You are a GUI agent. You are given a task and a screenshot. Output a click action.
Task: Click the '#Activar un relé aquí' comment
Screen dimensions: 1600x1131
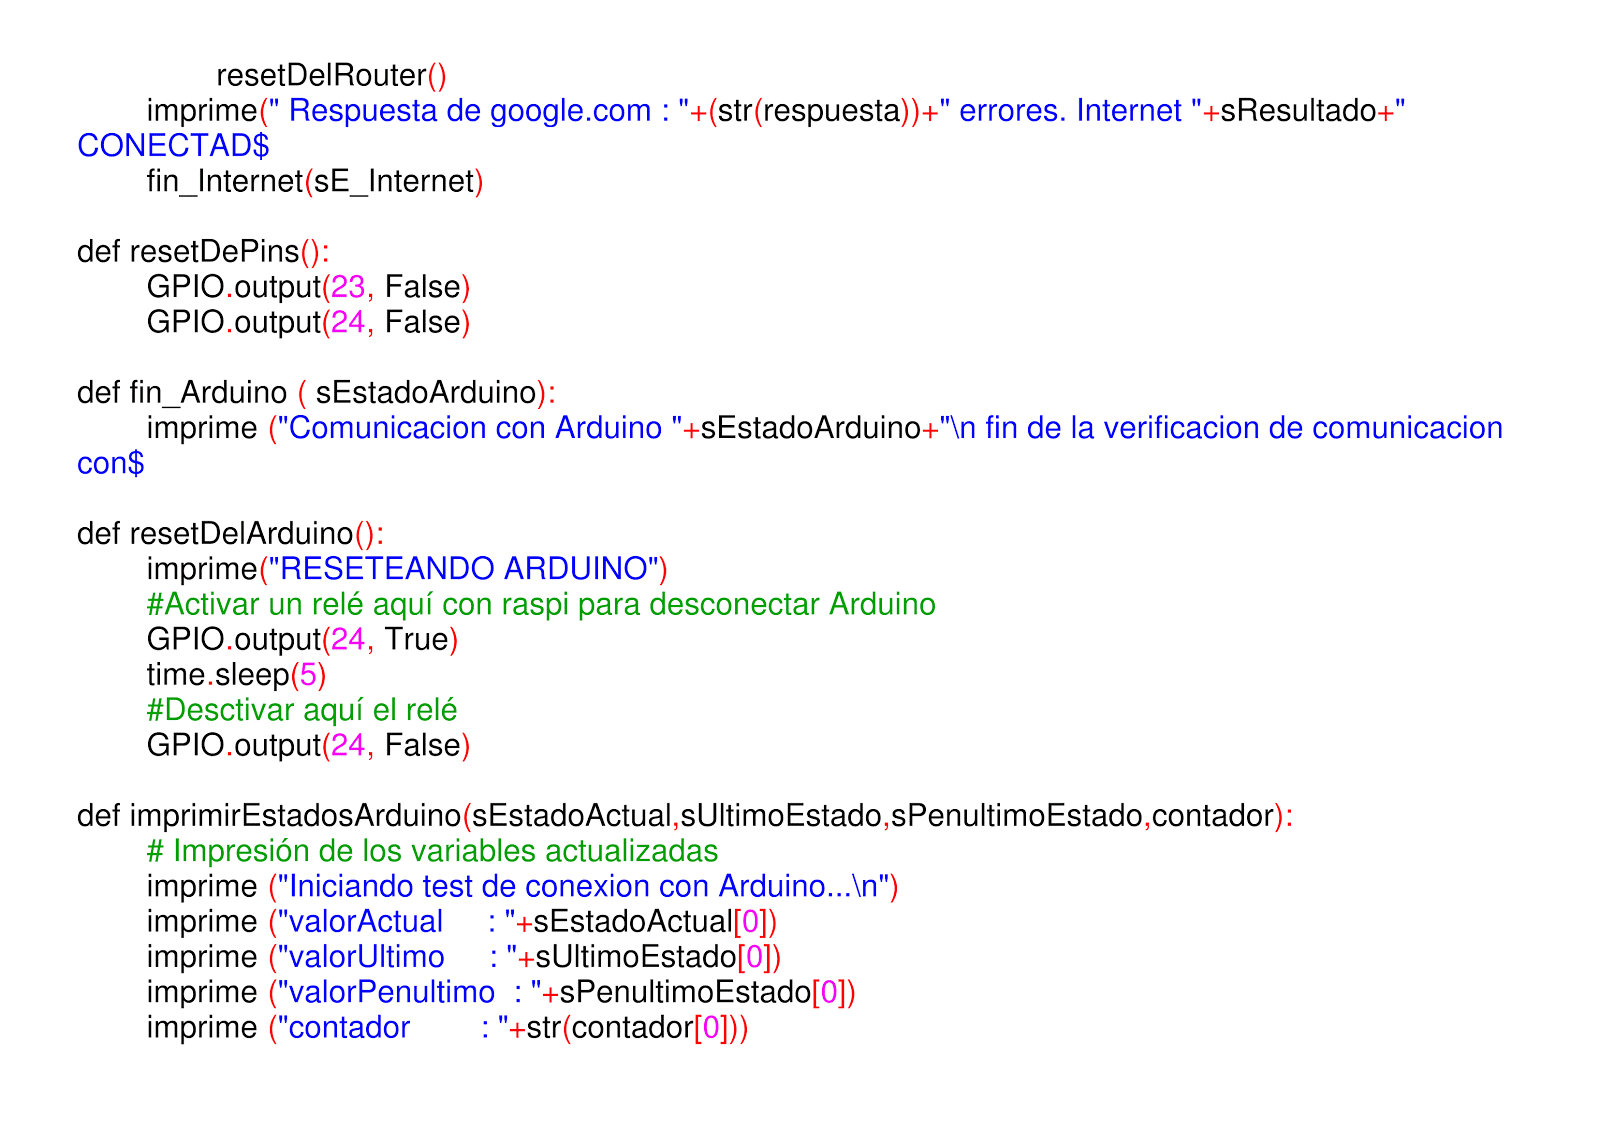point(541,605)
